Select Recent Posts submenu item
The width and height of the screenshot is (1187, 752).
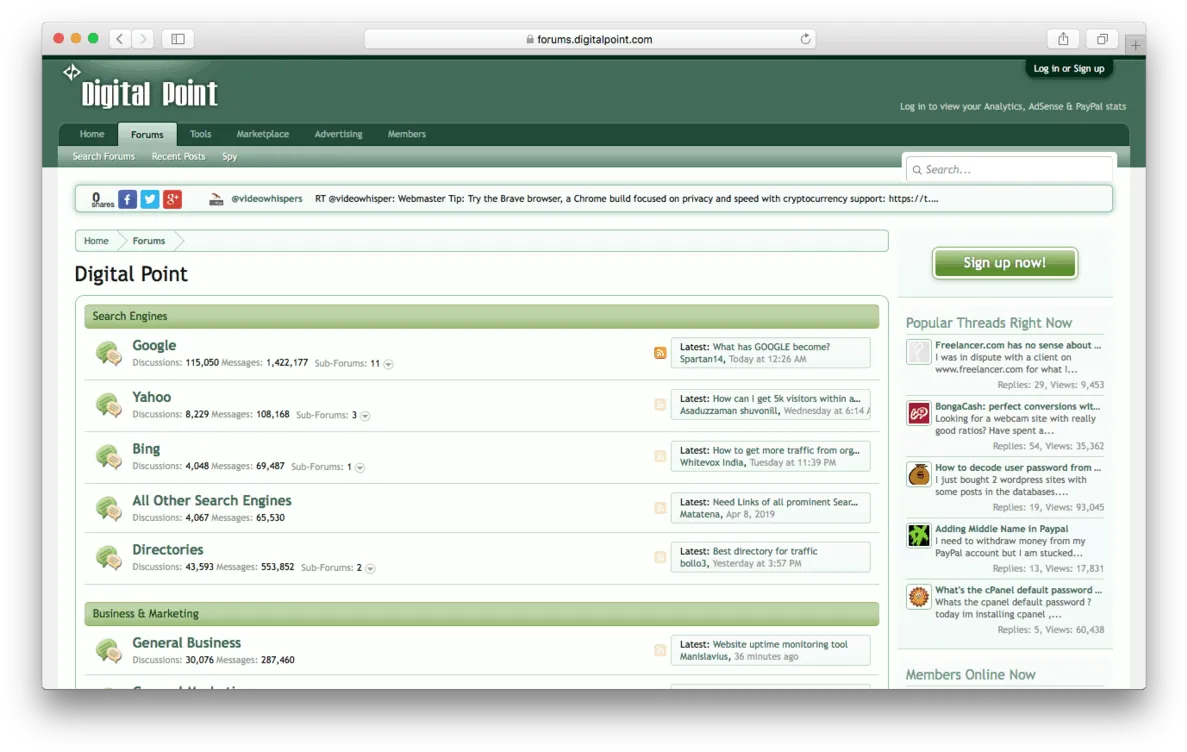coord(178,157)
